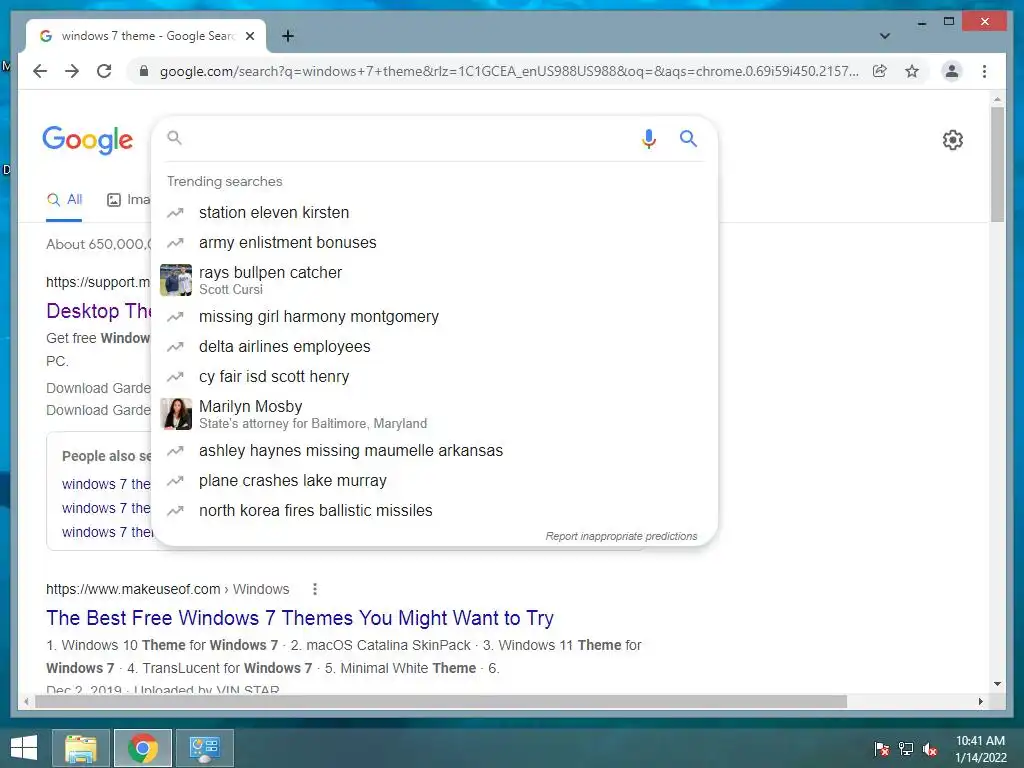Click the https://www.makeuseof.com URL breadcrumb
This screenshot has height=768, width=1024.
[167, 589]
